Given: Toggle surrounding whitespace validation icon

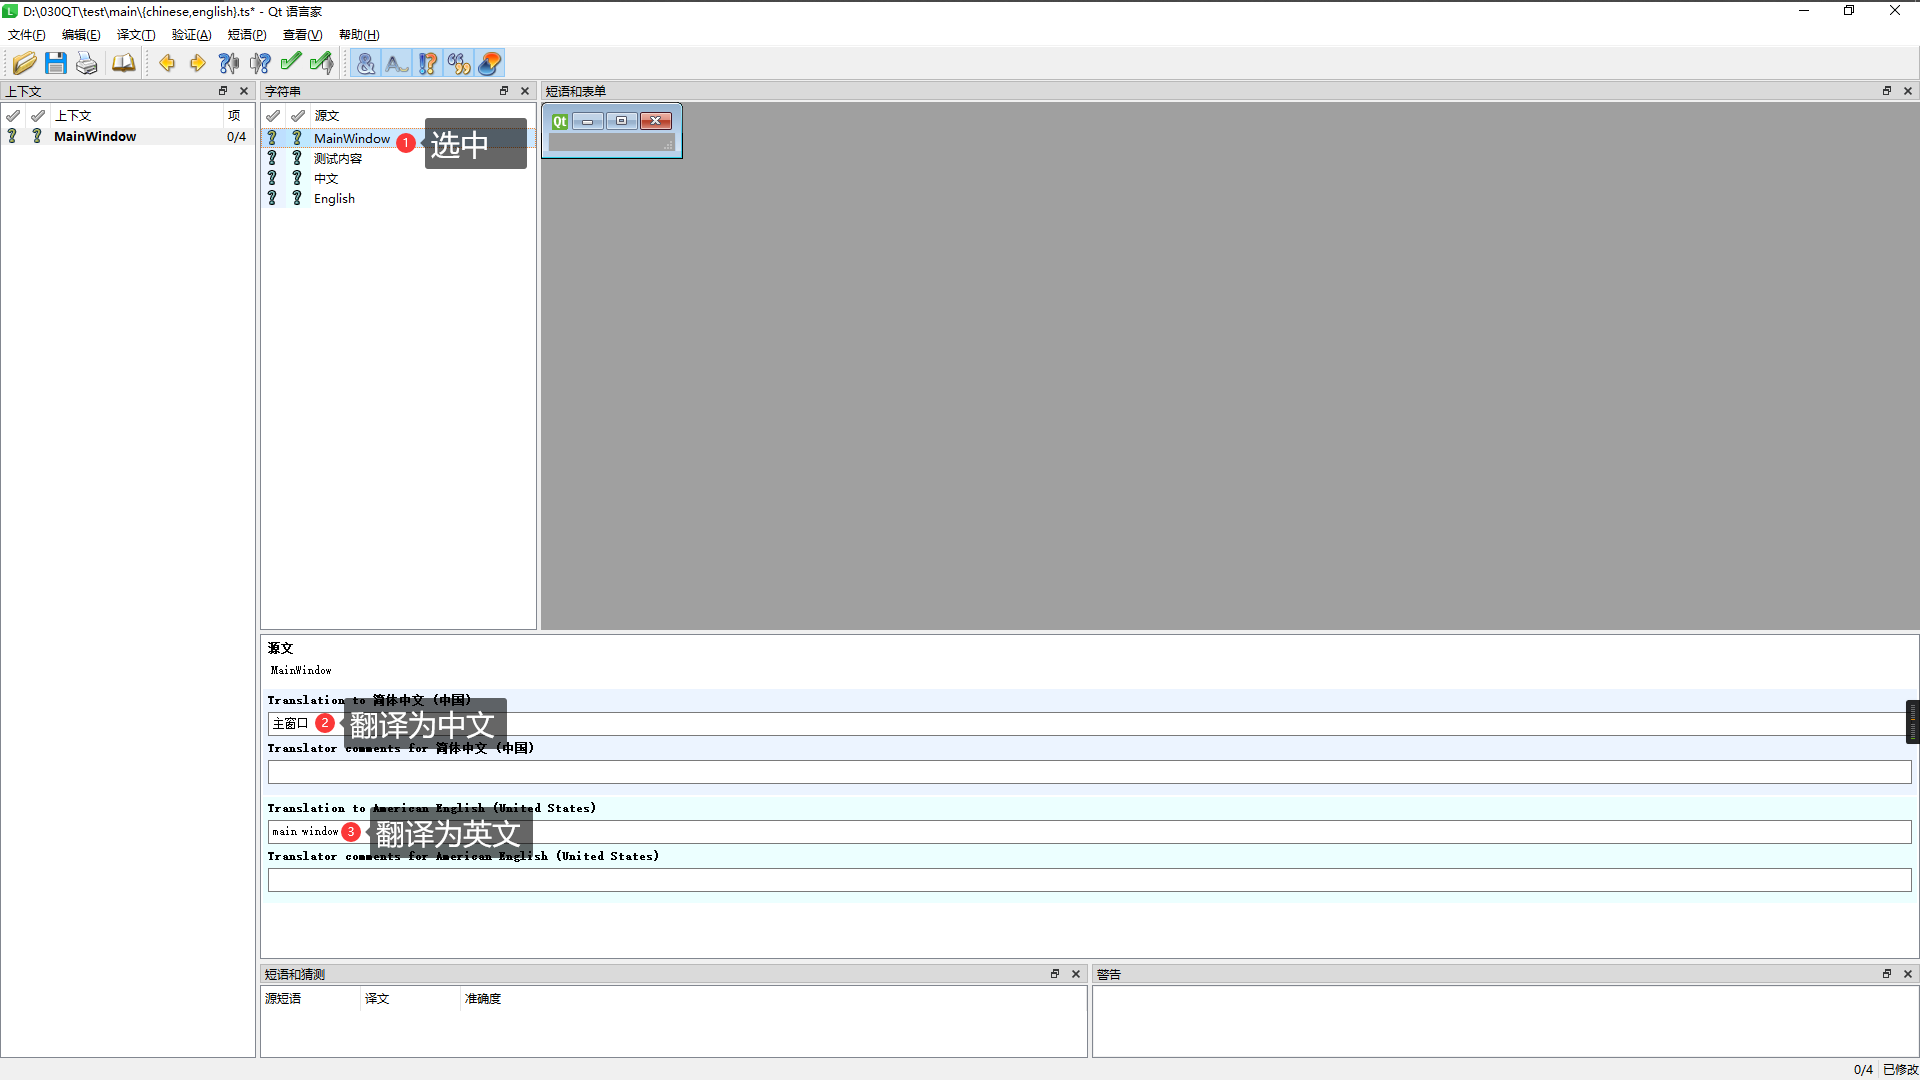Looking at the screenshot, I should pyautogui.click(x=397, y=64).
